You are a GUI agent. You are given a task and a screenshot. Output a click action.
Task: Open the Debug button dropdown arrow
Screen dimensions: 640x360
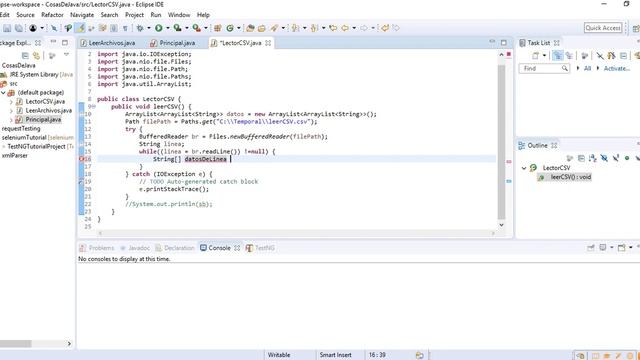pyautogui.click(x=149, y=28)
